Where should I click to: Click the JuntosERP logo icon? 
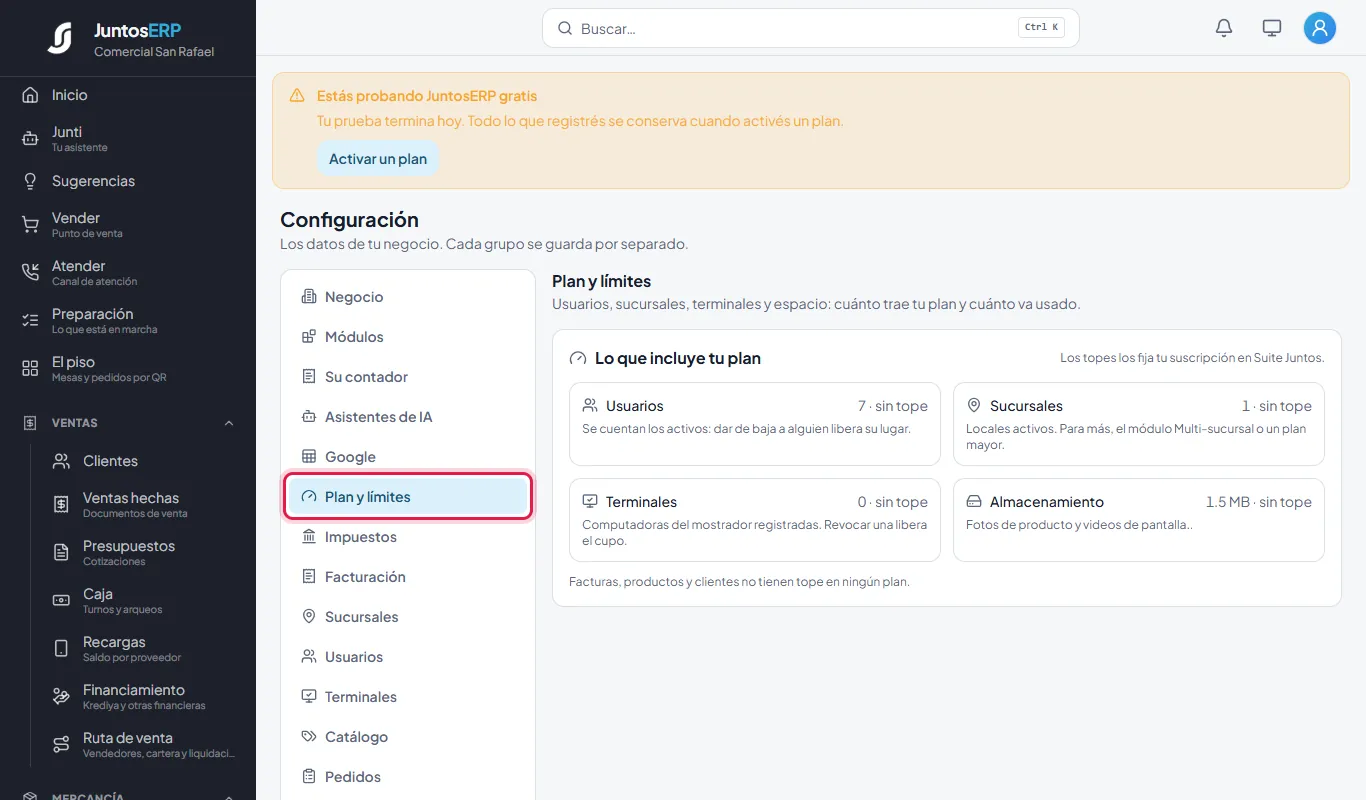60,38
